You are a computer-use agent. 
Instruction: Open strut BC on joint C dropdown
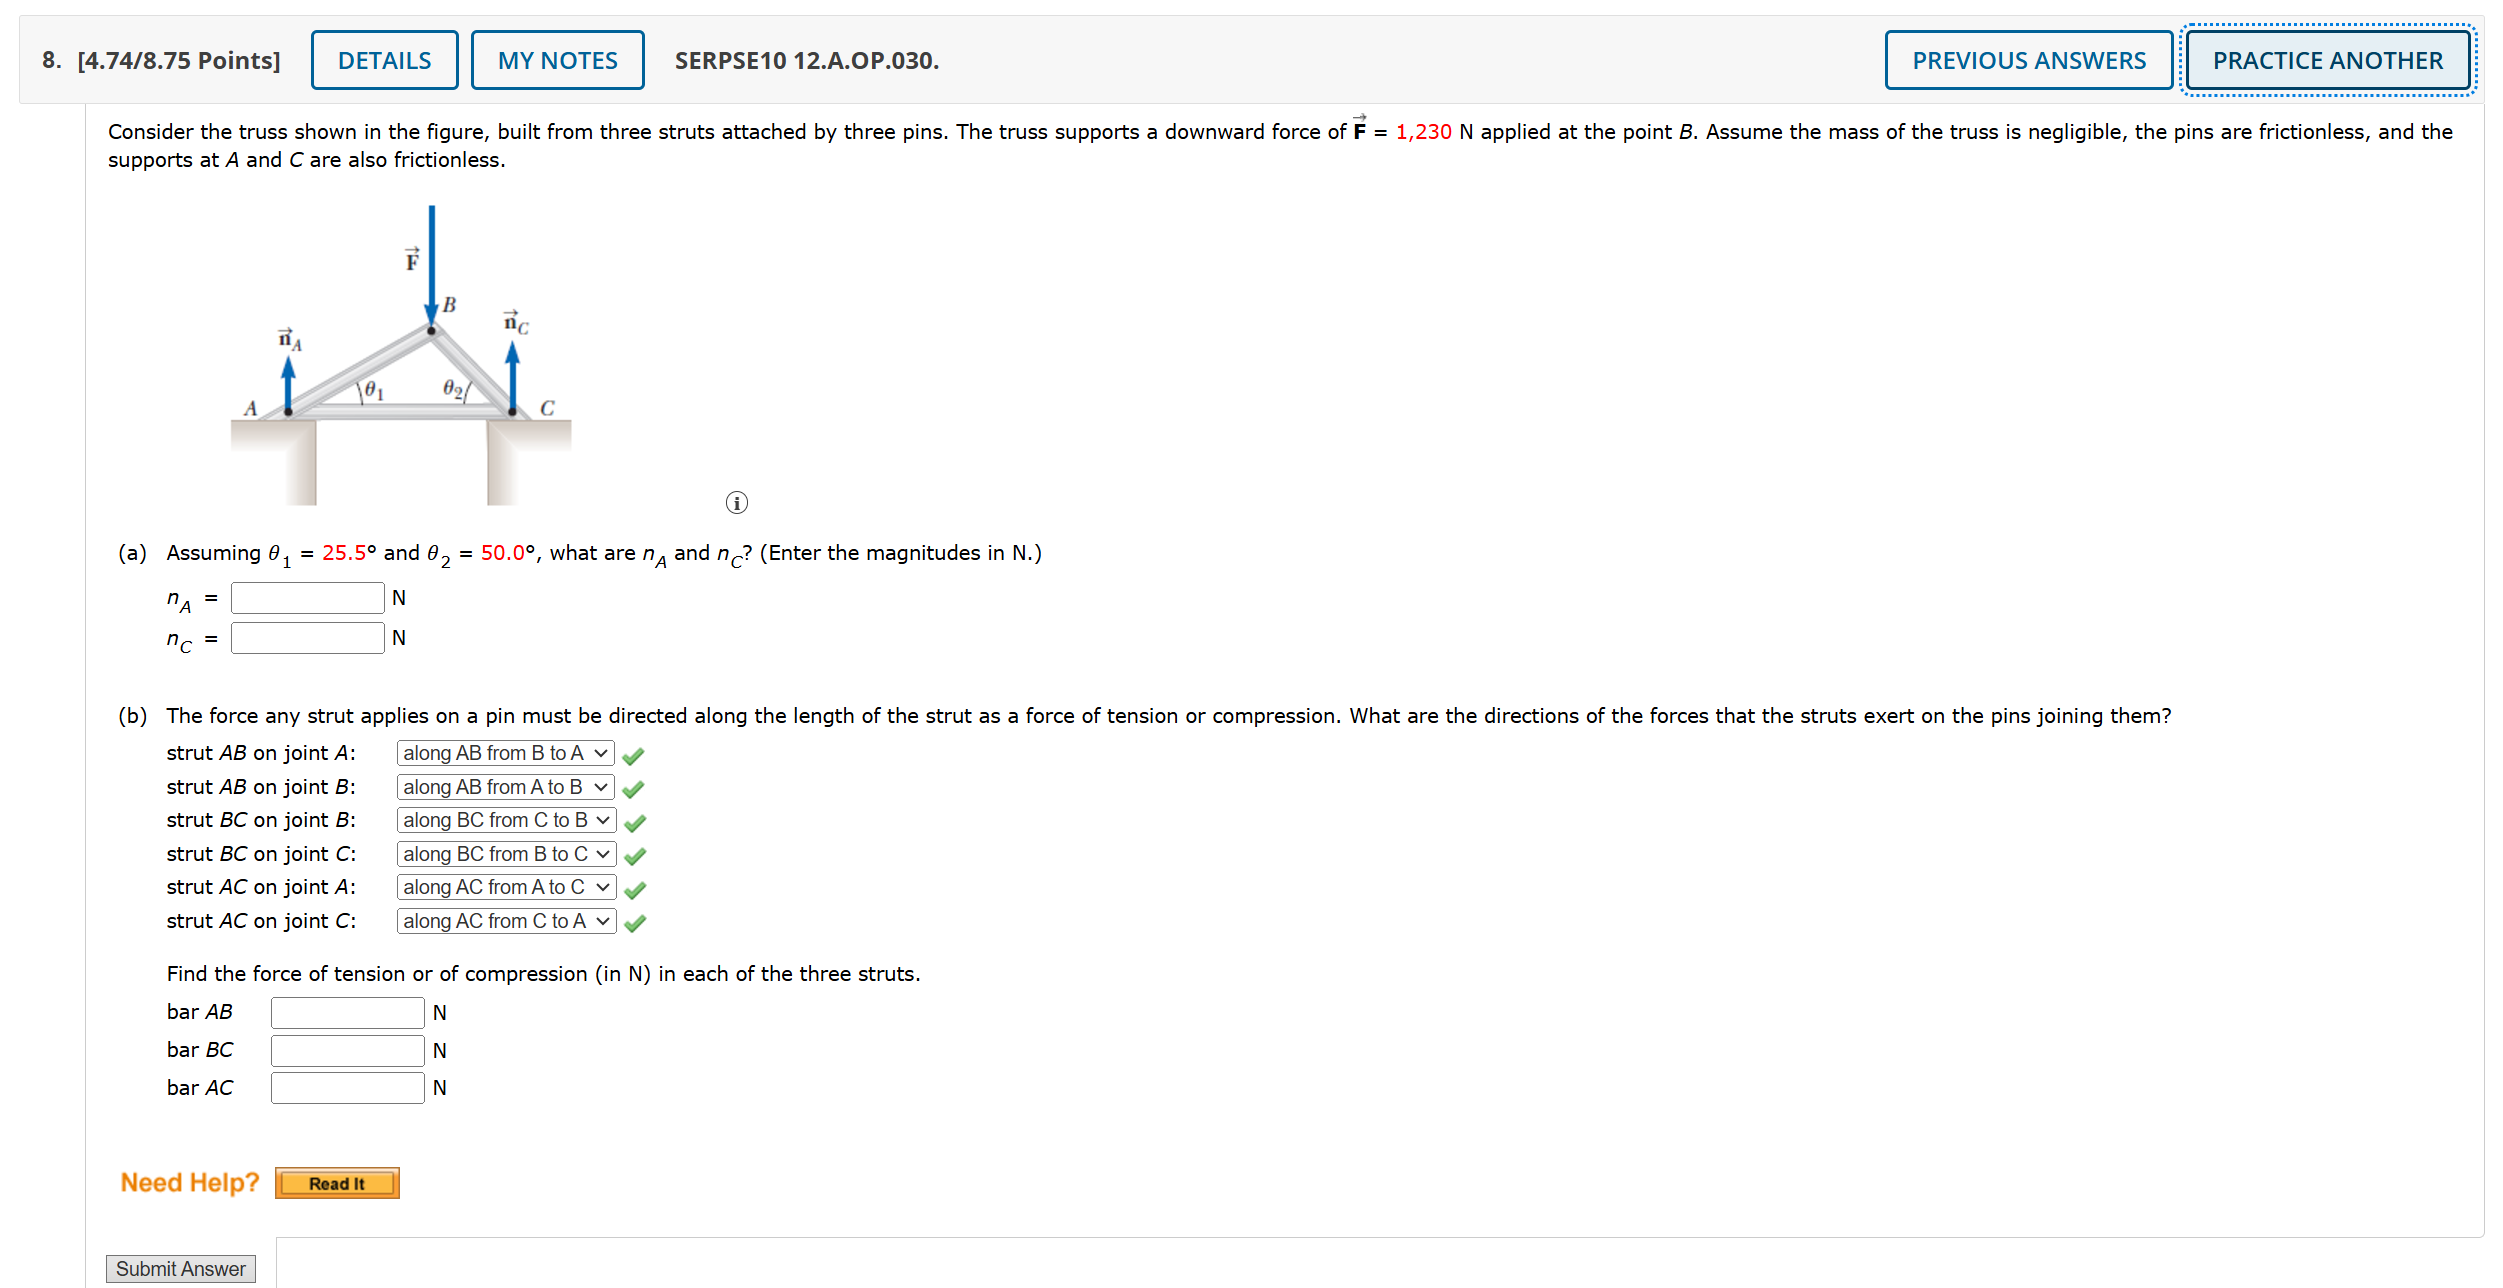pyautogui.click(x=506, y=854)
